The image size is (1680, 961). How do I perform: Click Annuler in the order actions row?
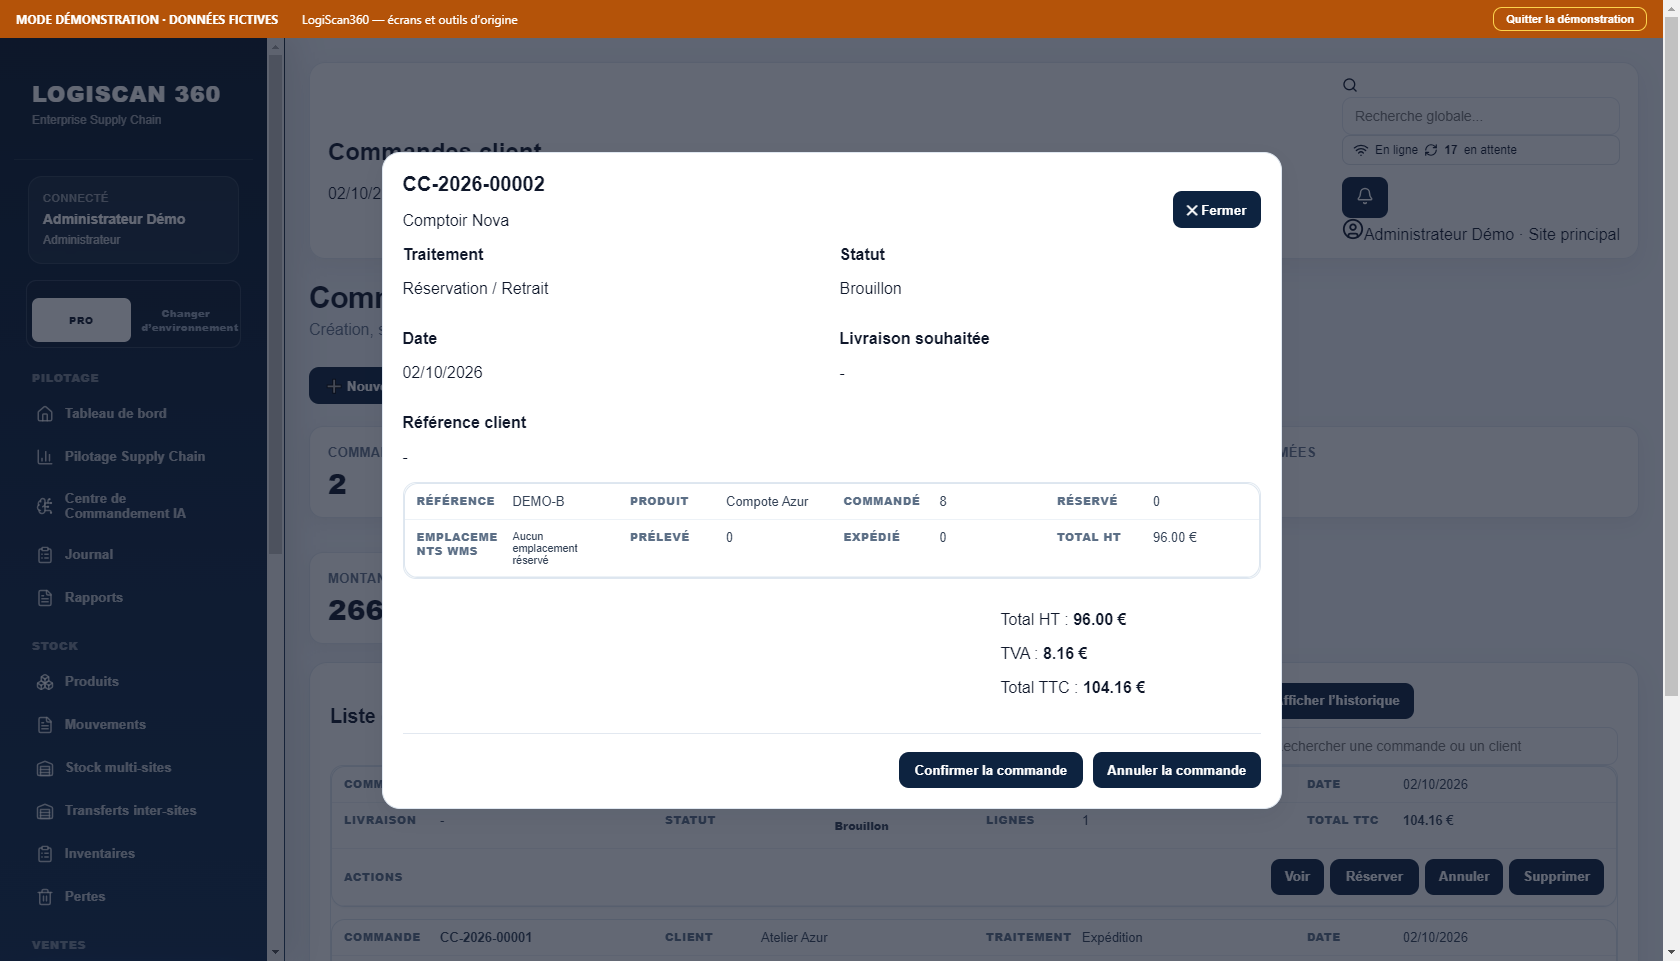pyautogui.click(x=1464, y=877)
